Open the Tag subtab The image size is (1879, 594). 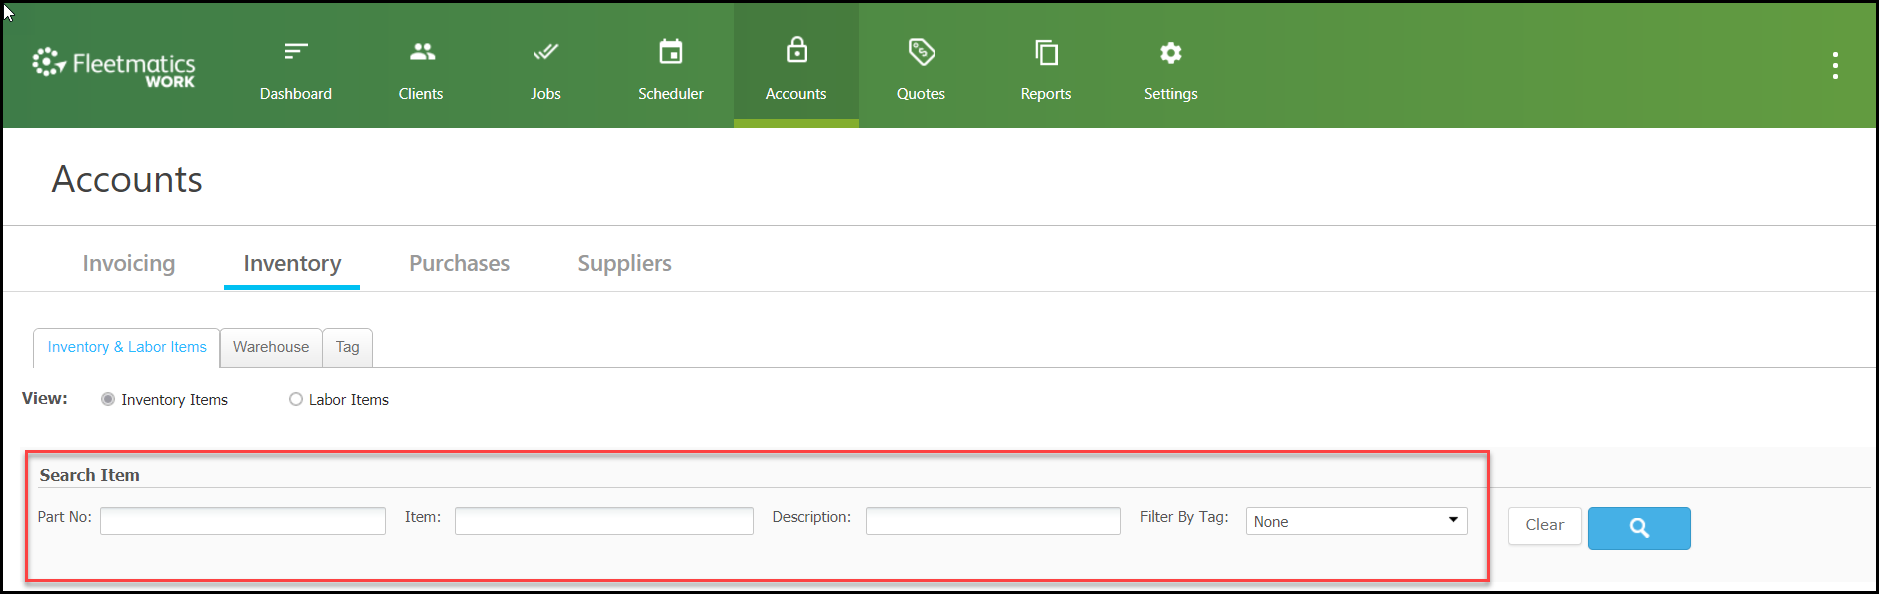coord(348,347)
